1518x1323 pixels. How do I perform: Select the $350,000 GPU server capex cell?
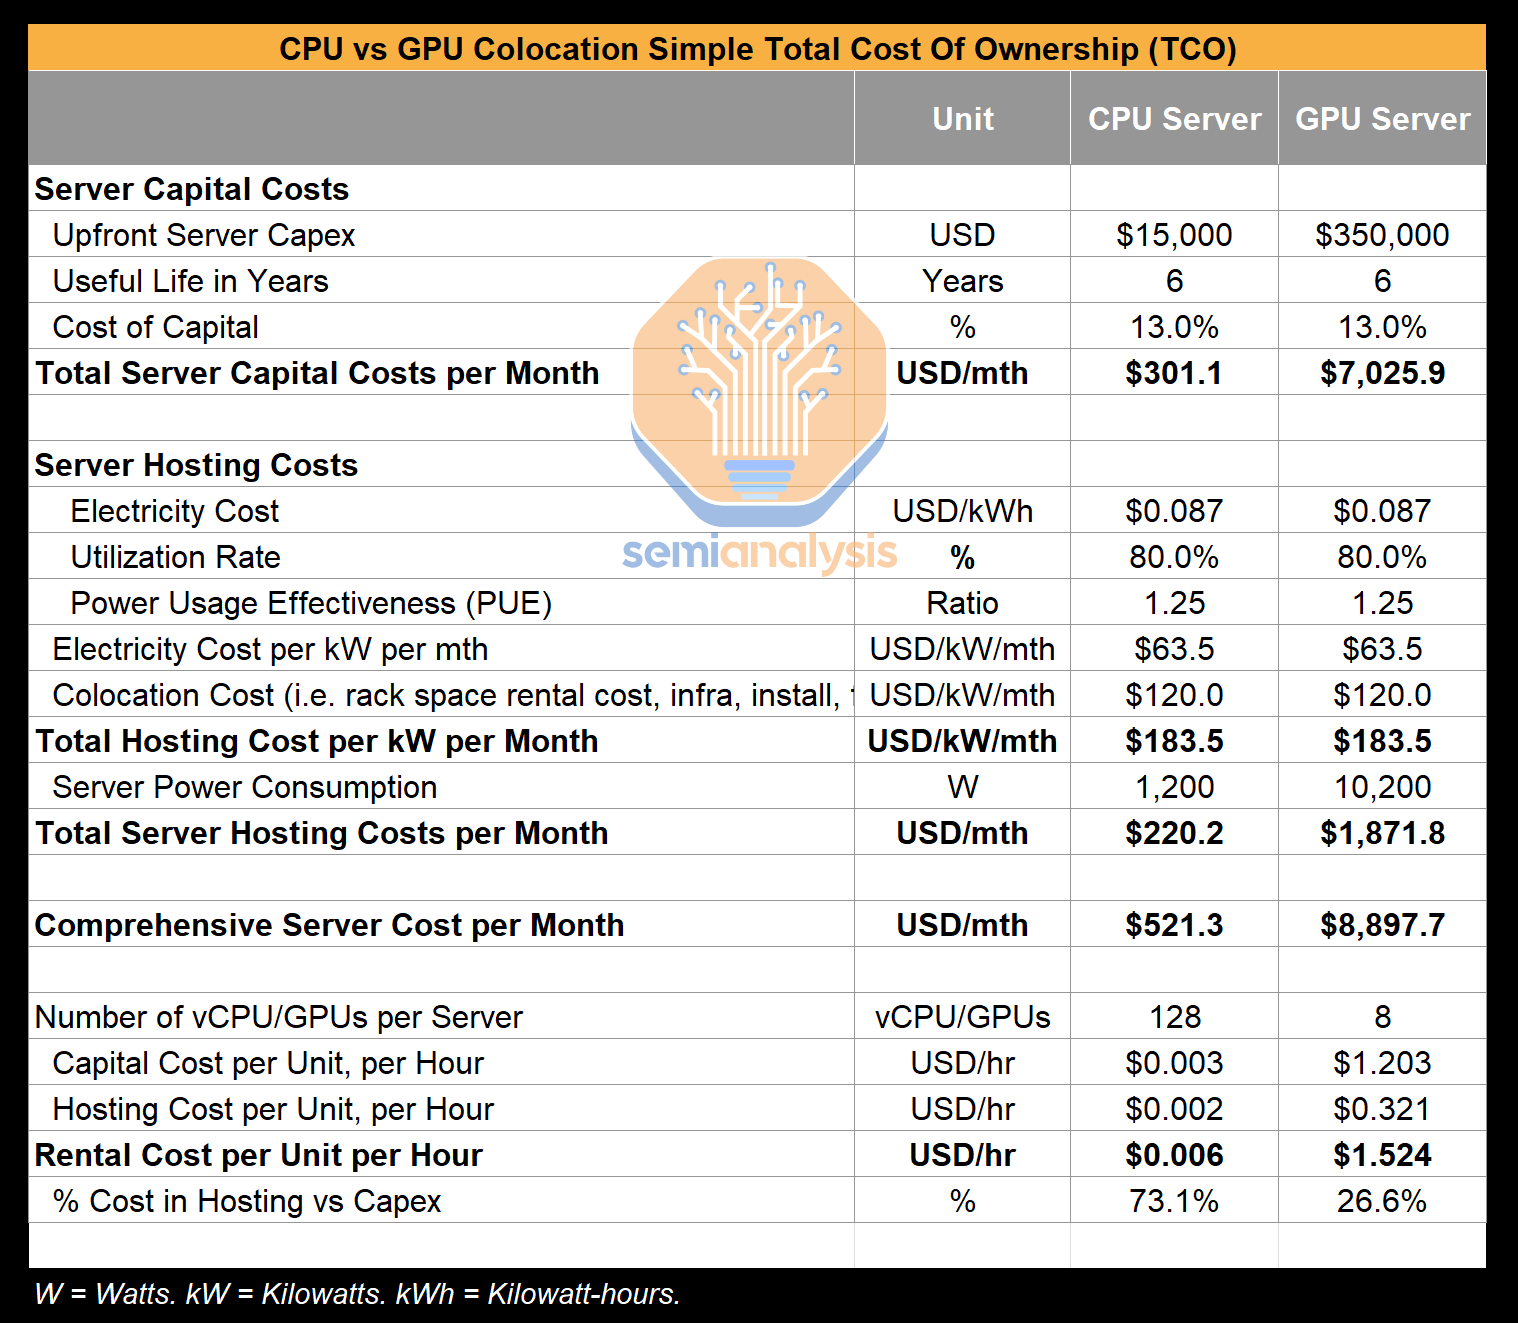click(x=1382, y=235)
